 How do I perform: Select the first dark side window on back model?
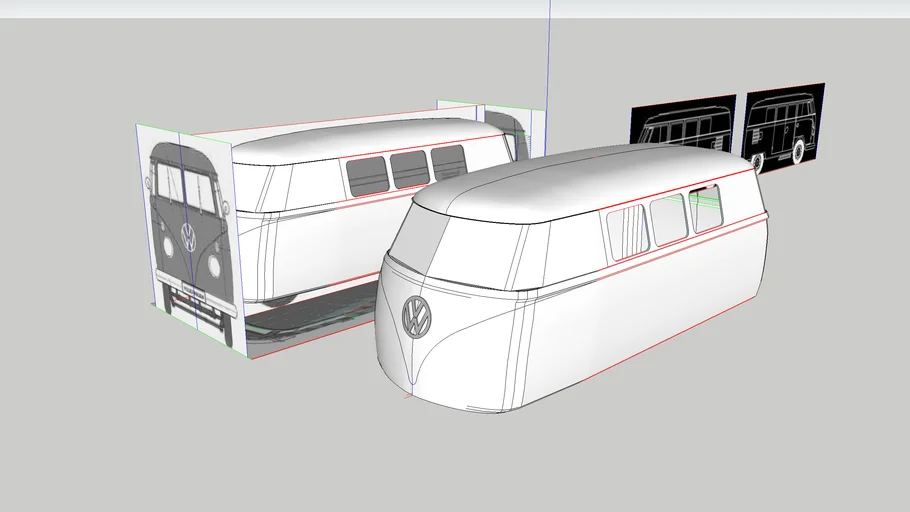point(368,176)
